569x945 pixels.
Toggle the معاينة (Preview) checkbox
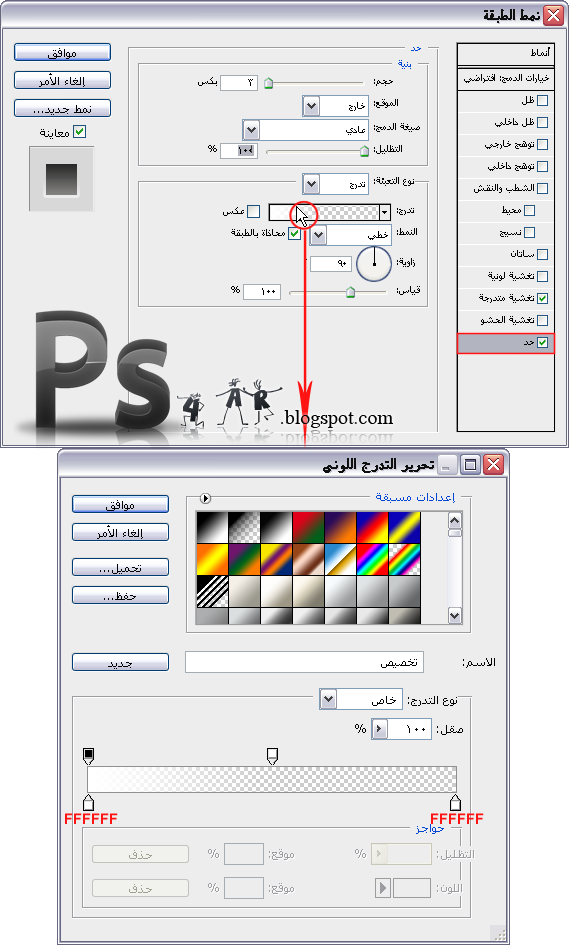[x=80, y=131]
